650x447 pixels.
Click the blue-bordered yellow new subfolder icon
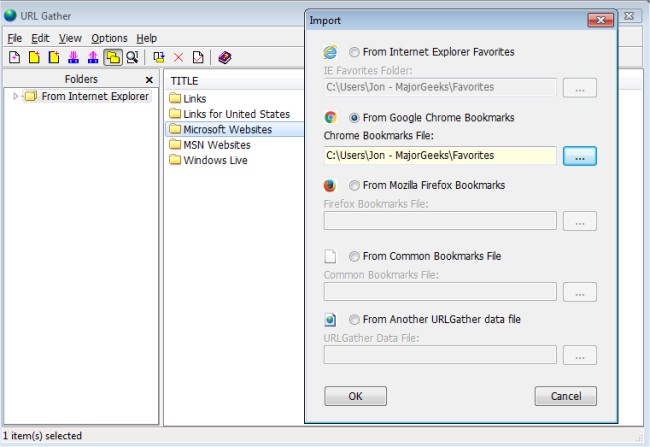click(54, 57)
